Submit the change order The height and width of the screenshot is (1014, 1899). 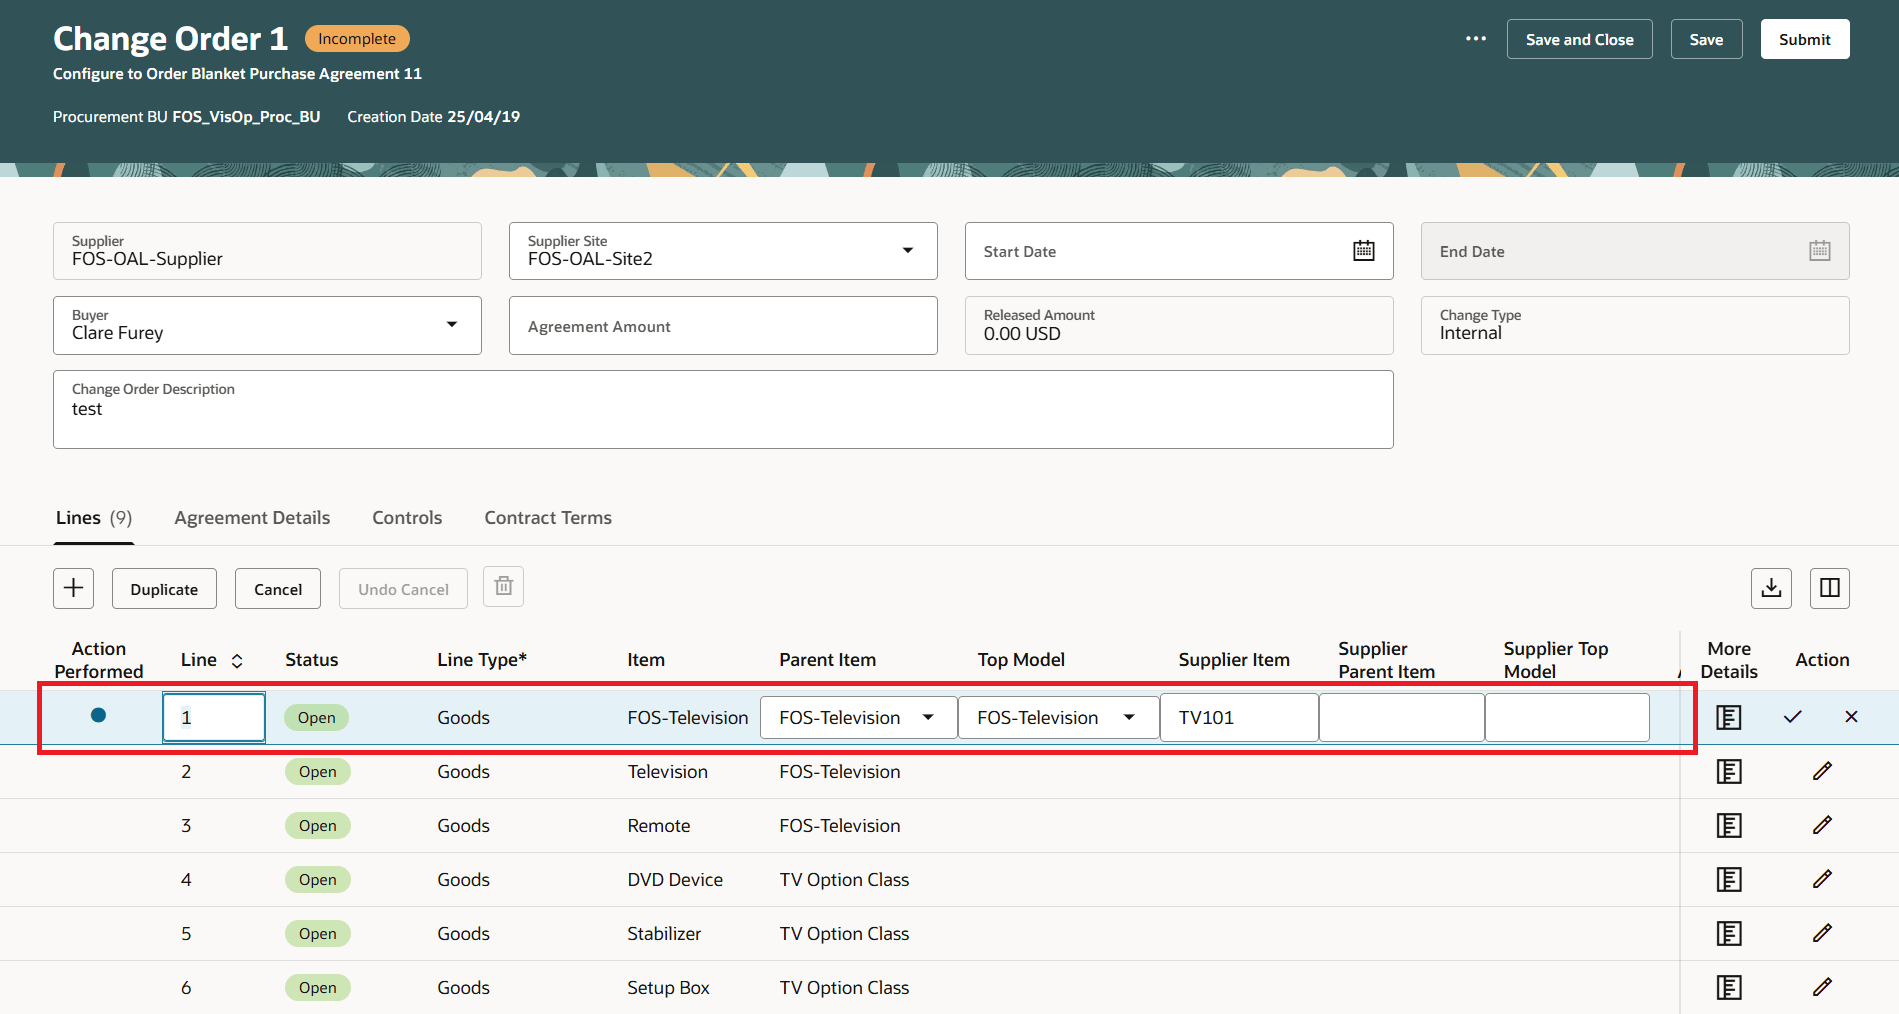click(1804, 38)
